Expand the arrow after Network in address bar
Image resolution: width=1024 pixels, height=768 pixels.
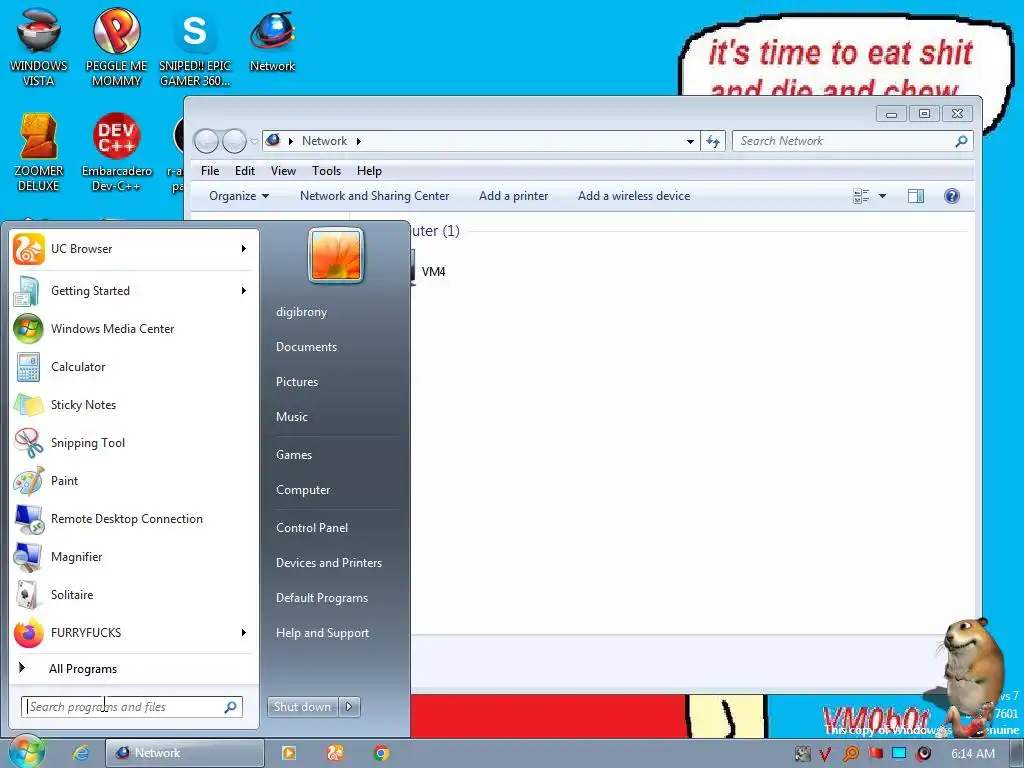[359, 141]
